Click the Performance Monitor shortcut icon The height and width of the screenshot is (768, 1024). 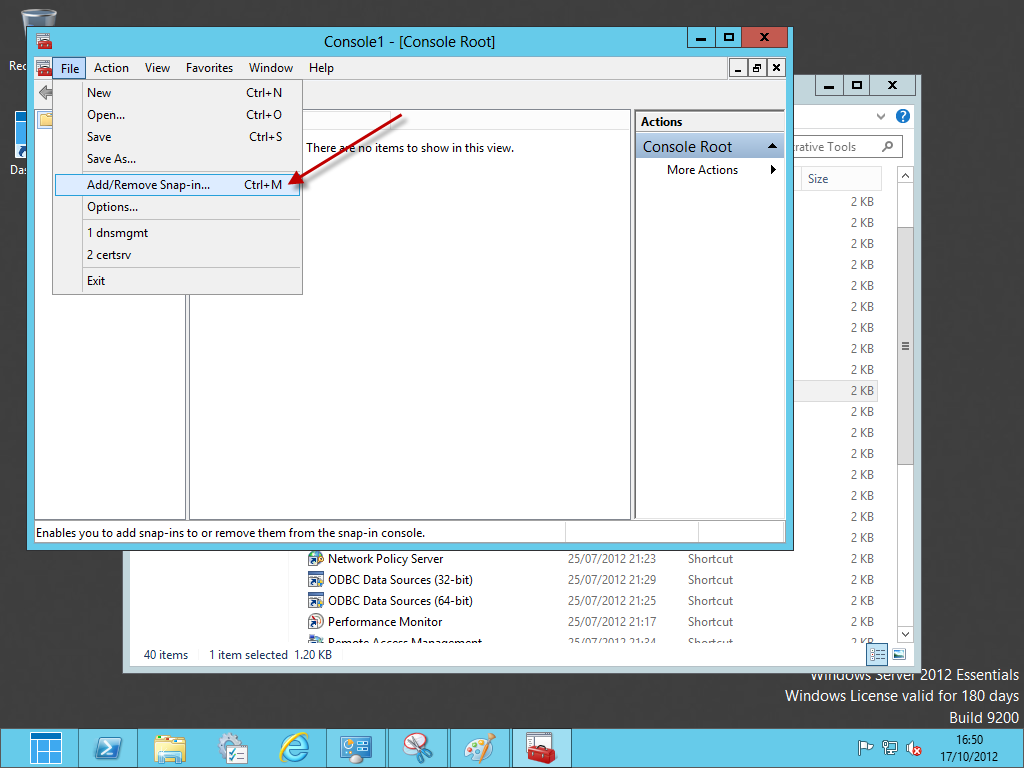pyautogui.click(x=316, y=622)
